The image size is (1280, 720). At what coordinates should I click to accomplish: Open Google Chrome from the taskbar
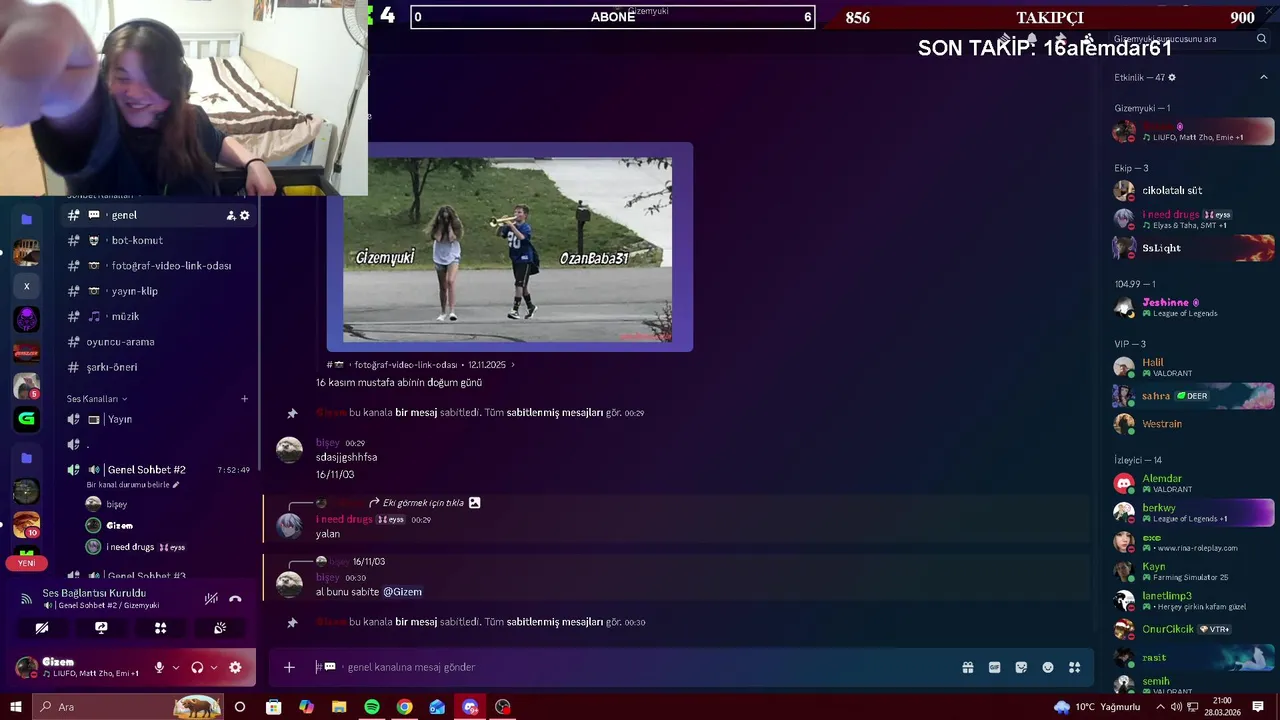(404, 707)
